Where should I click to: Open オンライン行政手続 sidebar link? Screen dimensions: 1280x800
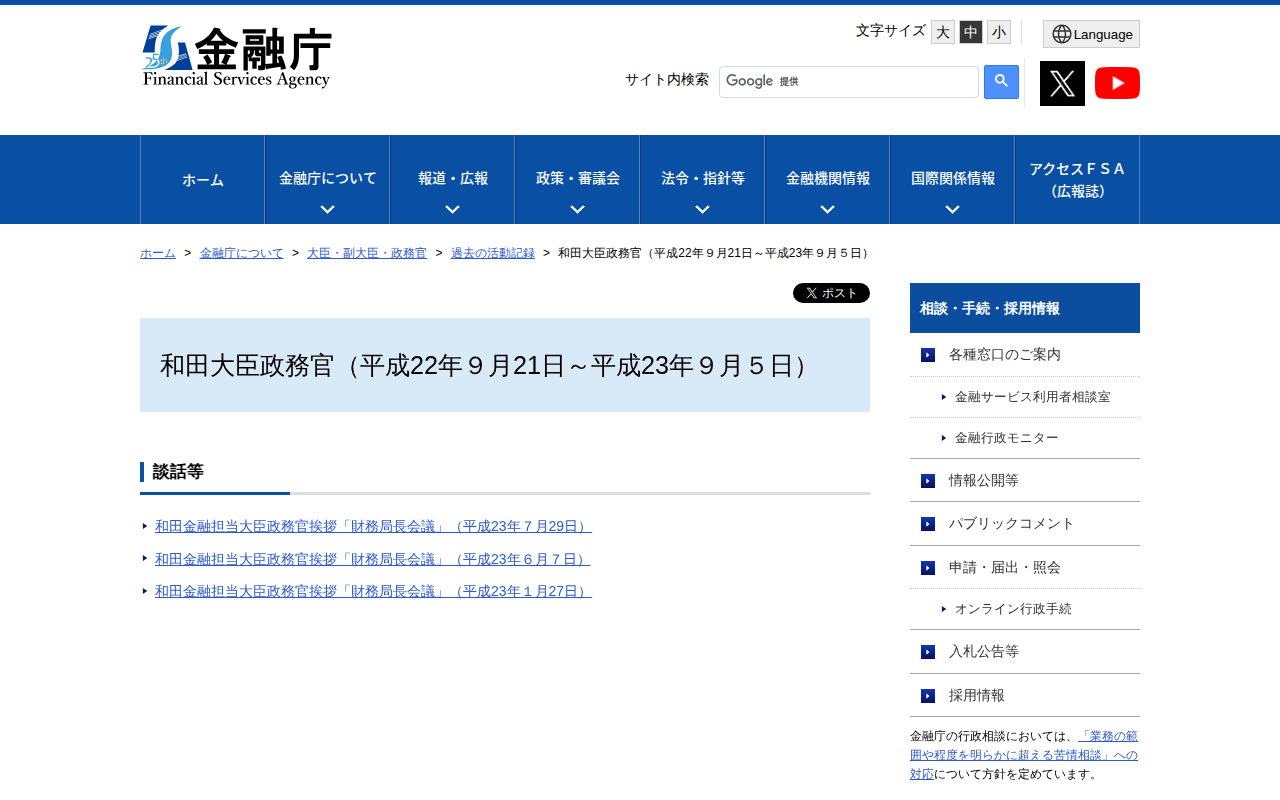click(1025, 609)
